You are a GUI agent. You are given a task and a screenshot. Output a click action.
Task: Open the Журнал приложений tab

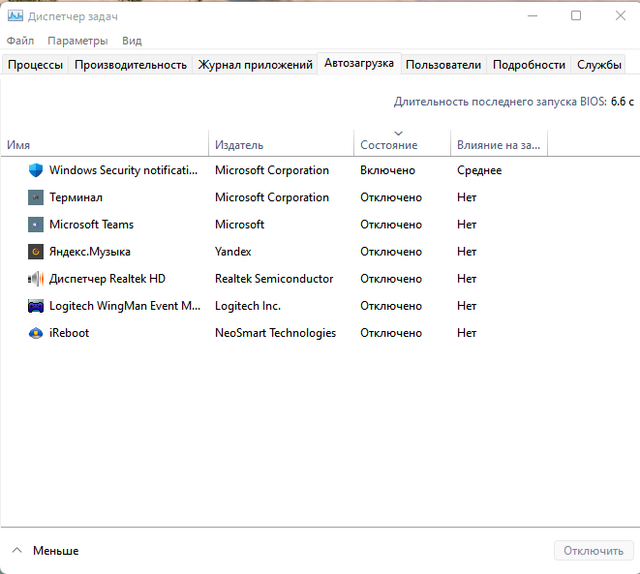point(255,65)
